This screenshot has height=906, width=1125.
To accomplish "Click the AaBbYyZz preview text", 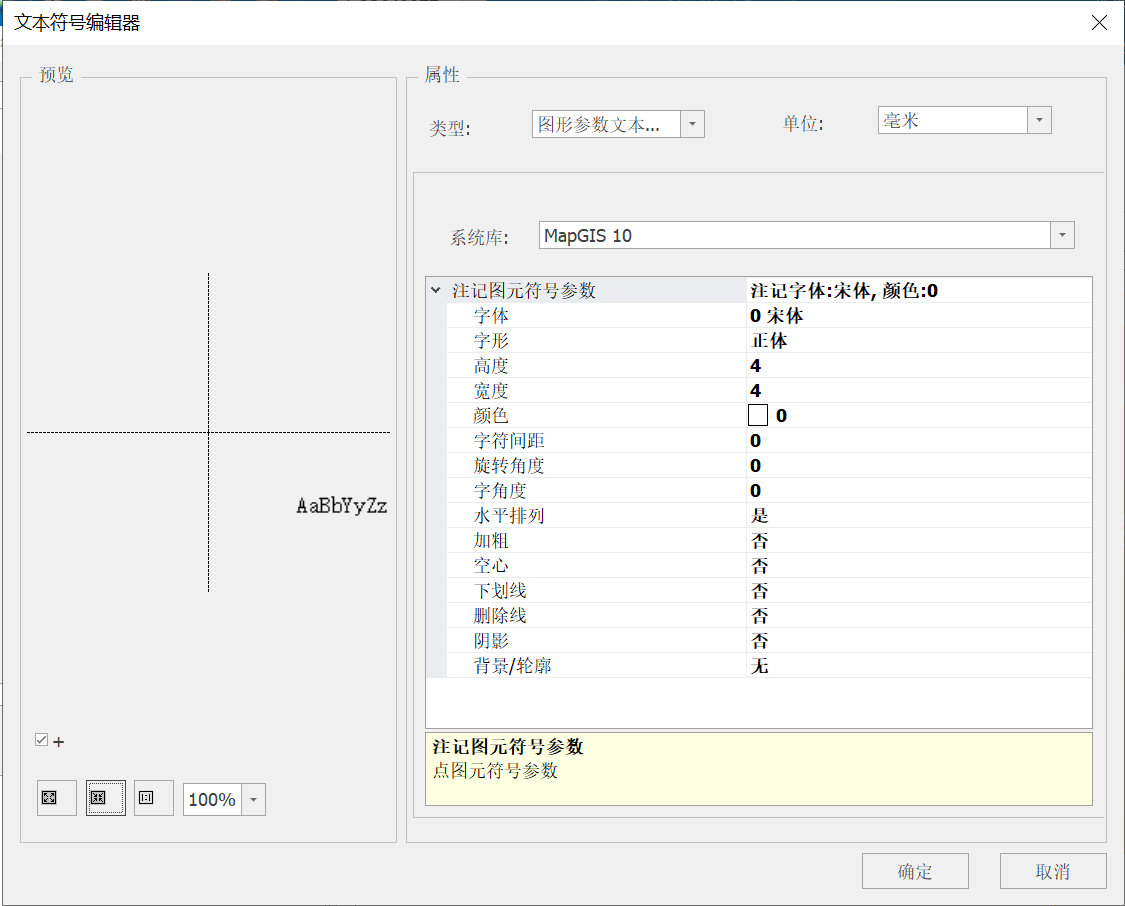I will coord(341,506).
